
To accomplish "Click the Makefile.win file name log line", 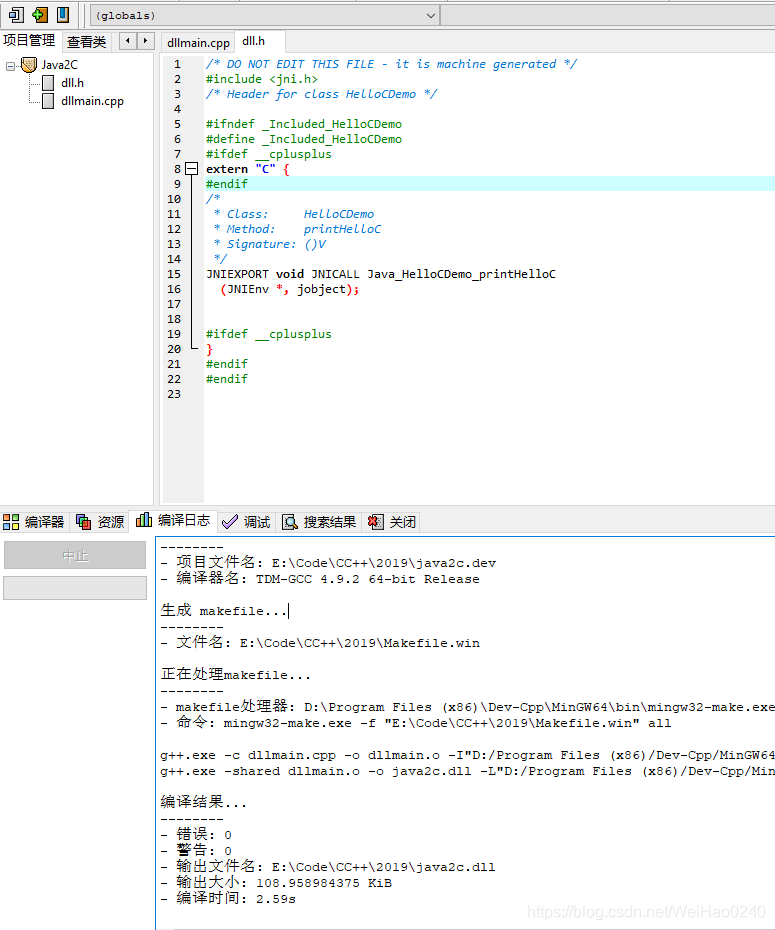I will tap(320, 643).
